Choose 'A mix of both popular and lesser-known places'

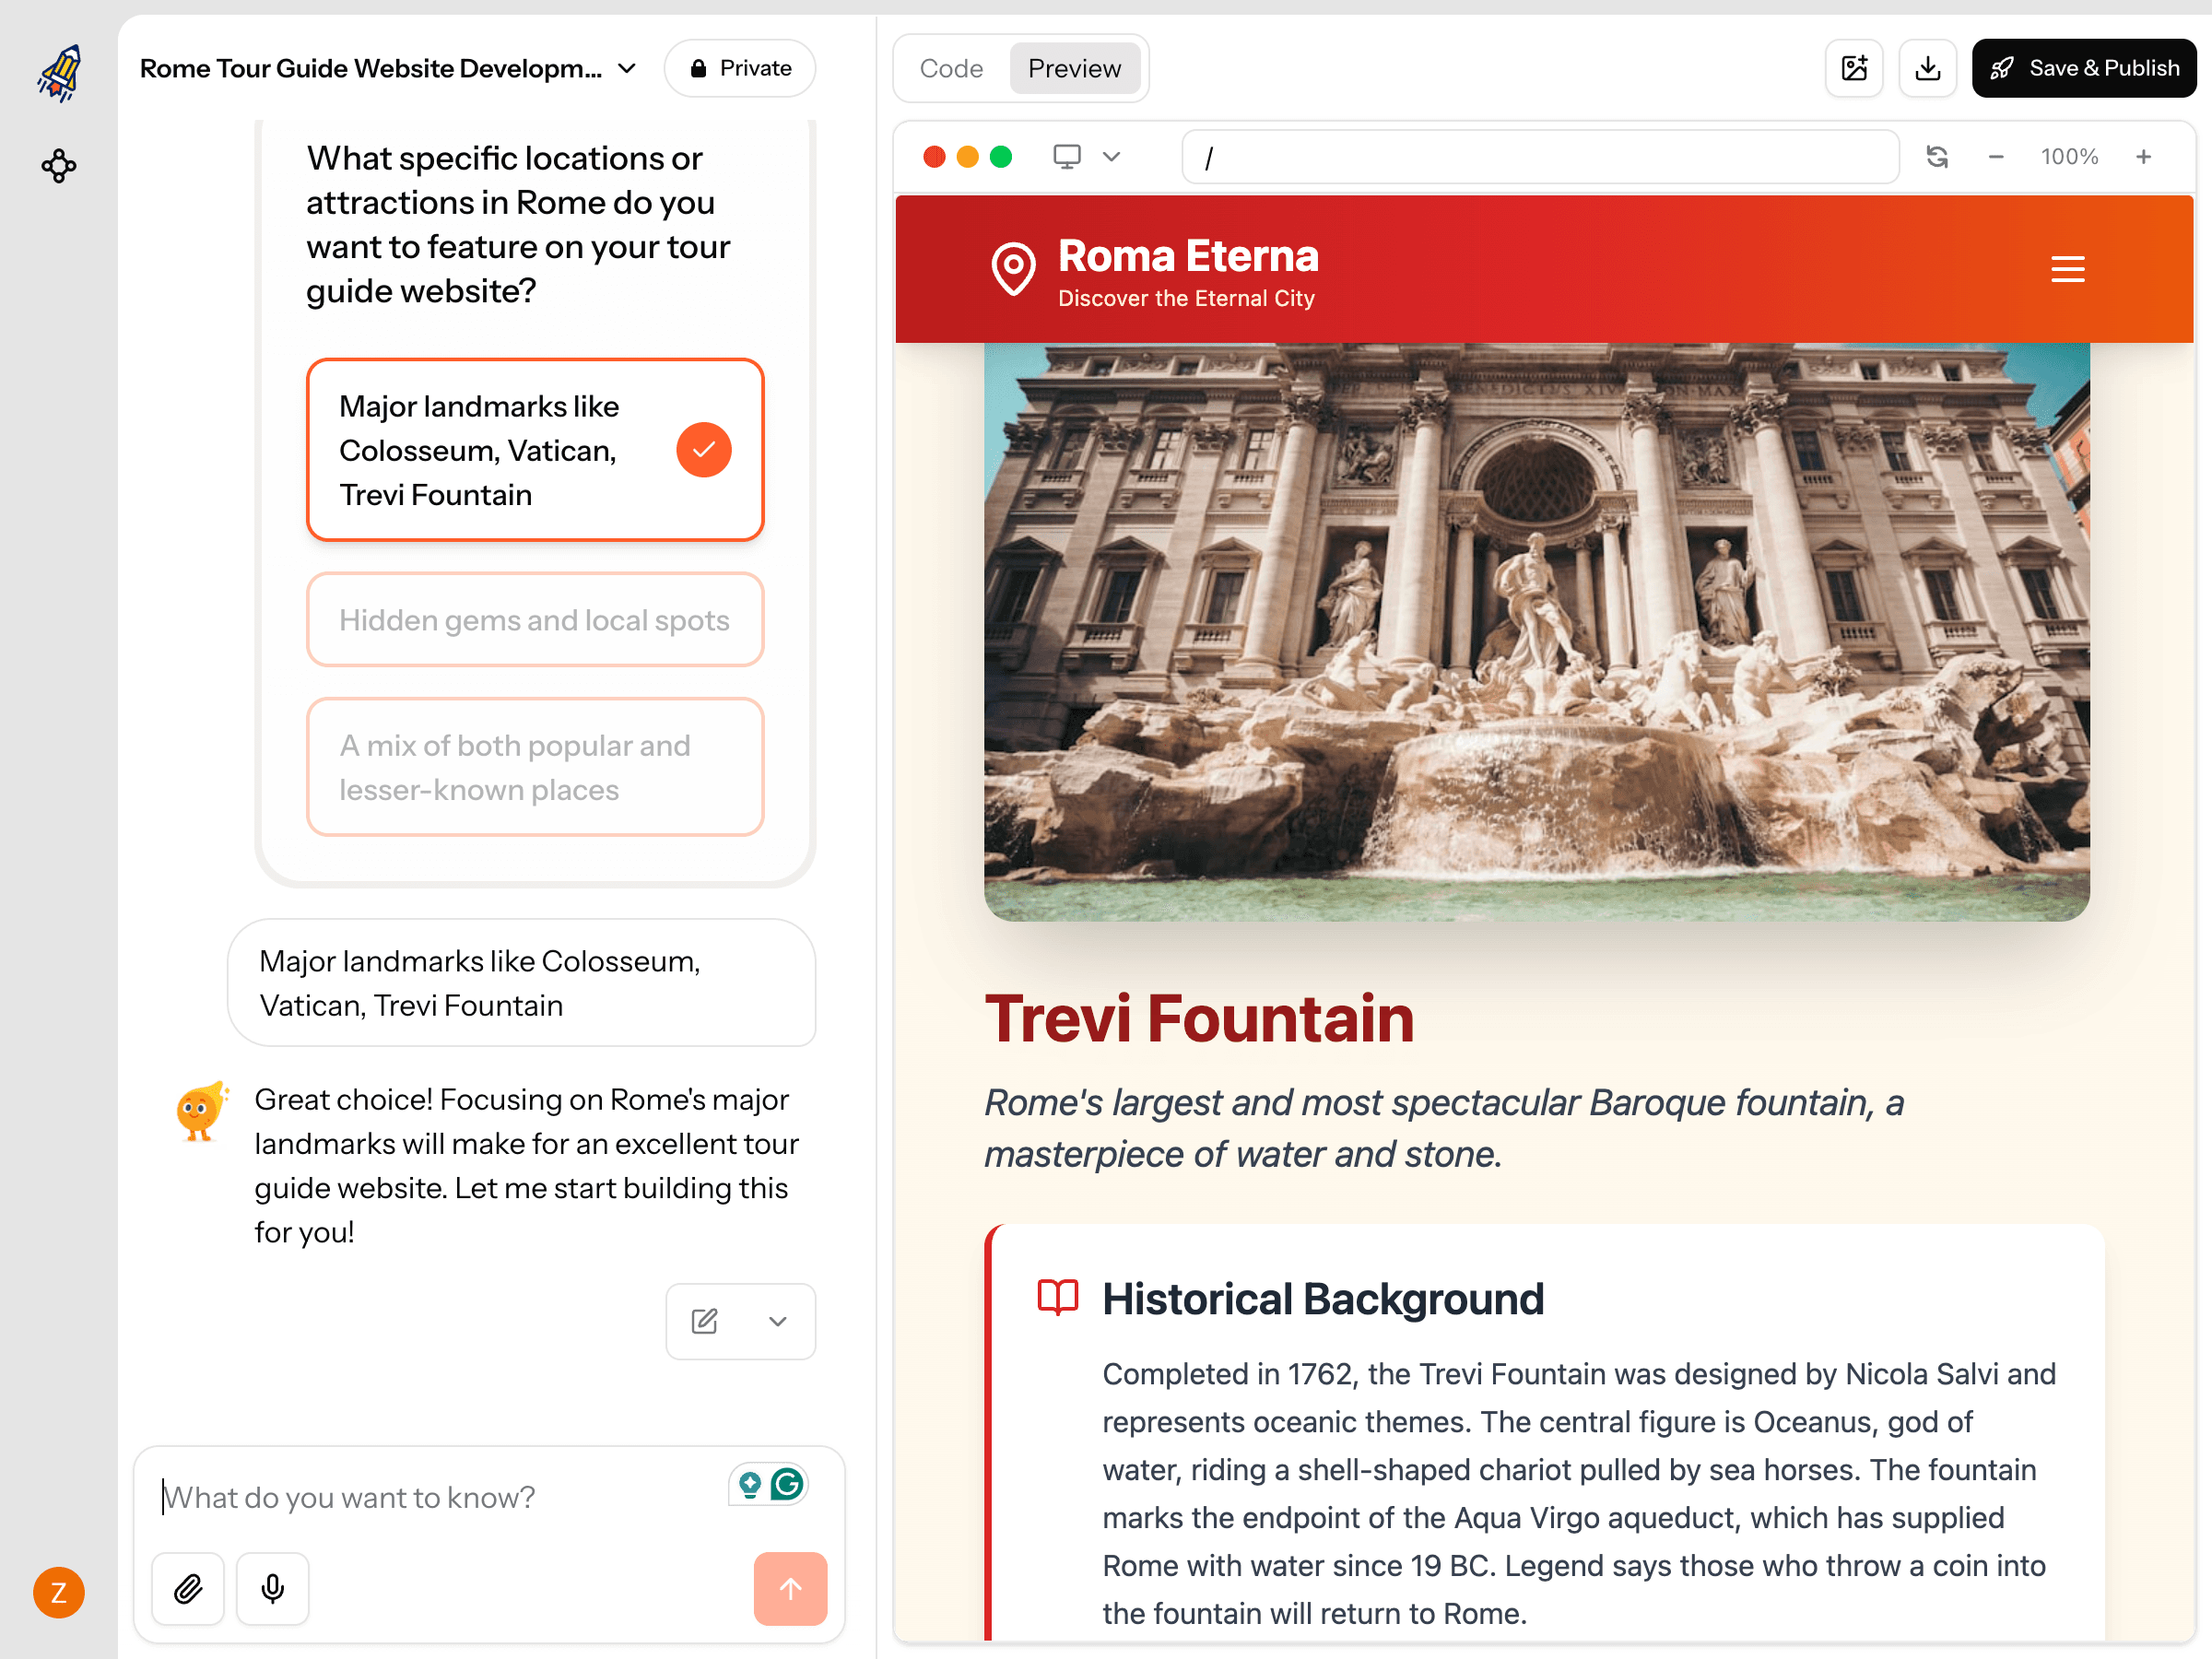(x=535, y=767)
